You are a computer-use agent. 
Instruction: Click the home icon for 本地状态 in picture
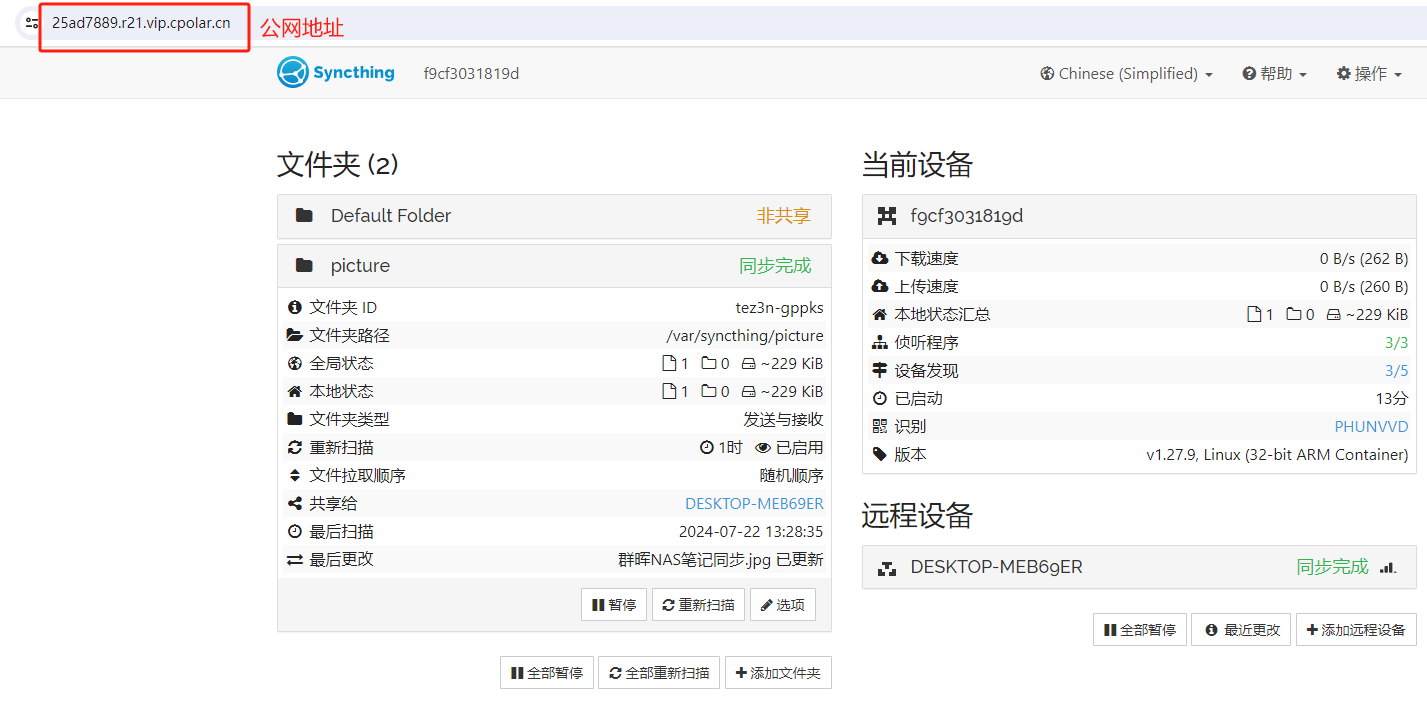pyautogui.click(x=295, y=391)
